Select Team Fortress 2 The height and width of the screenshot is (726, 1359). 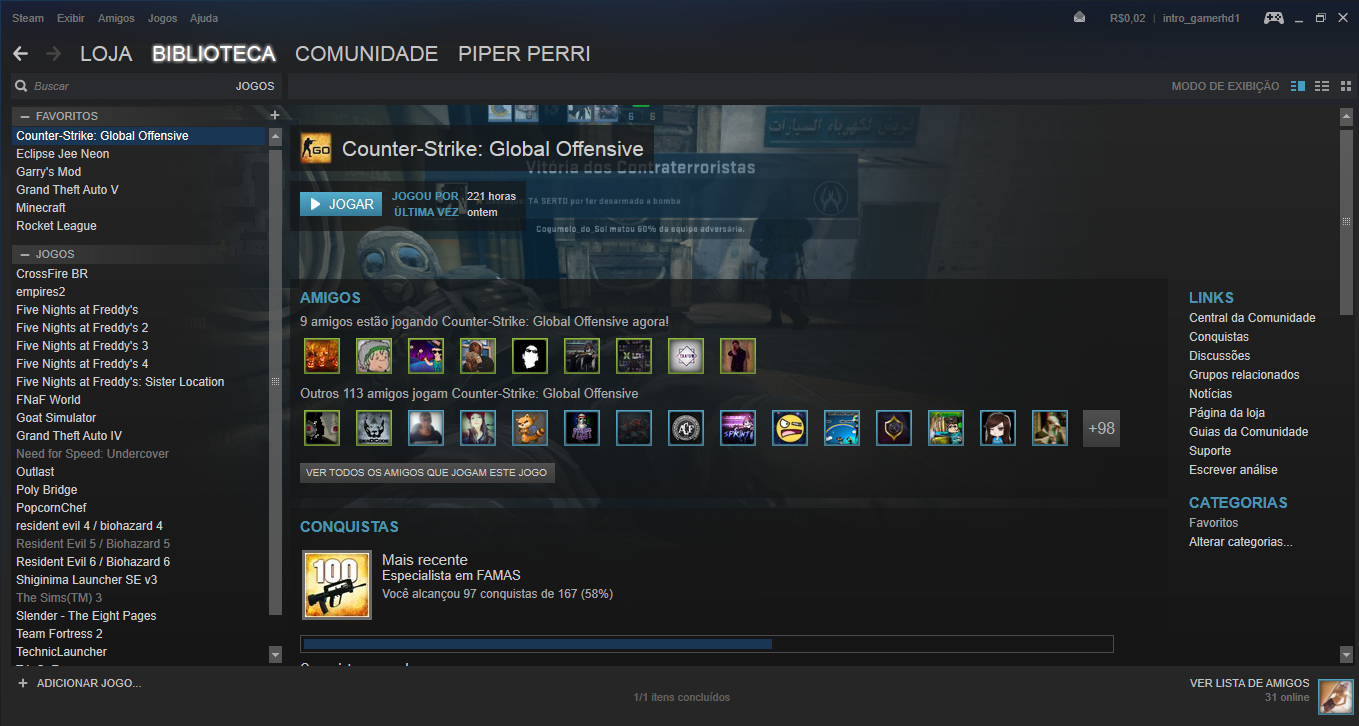(59, 634)
